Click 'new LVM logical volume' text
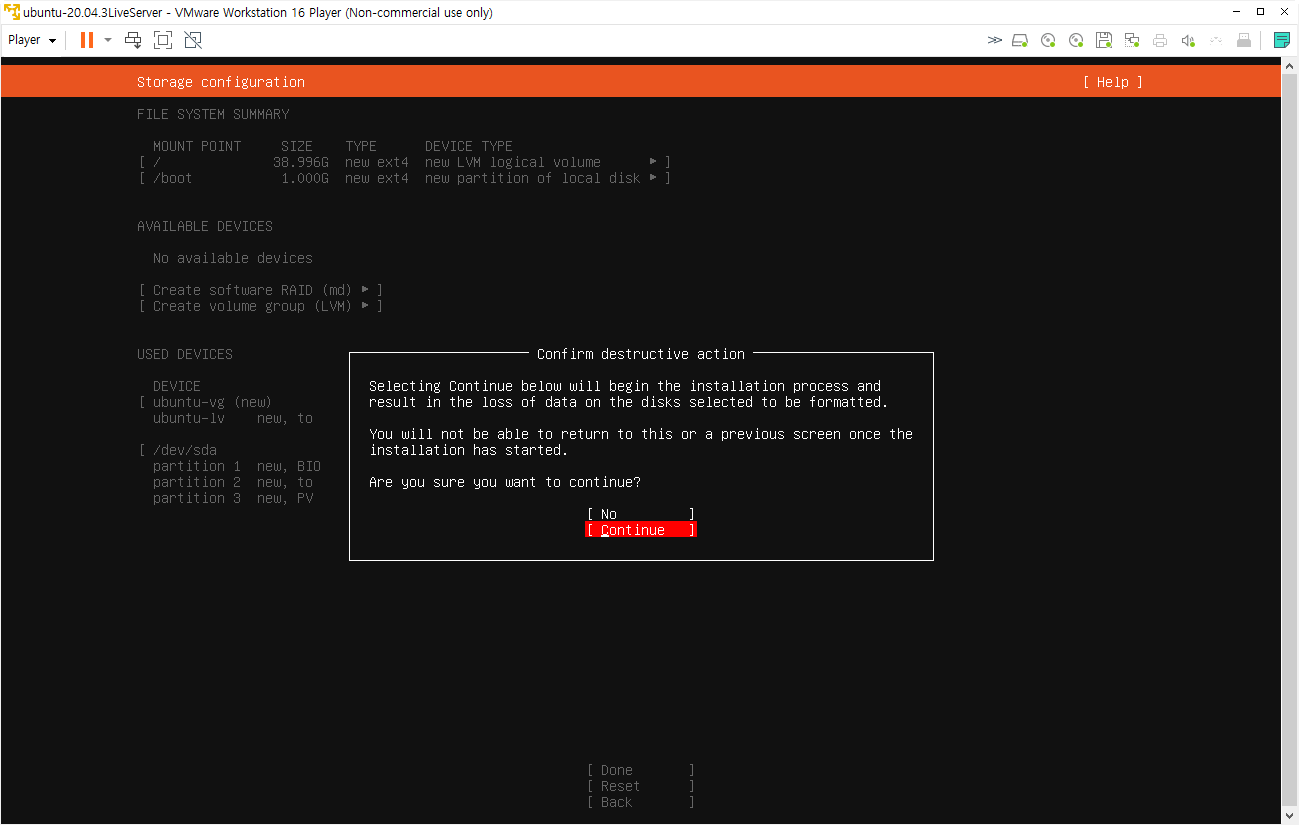The image size is (1299, 825). pos(513,162)
